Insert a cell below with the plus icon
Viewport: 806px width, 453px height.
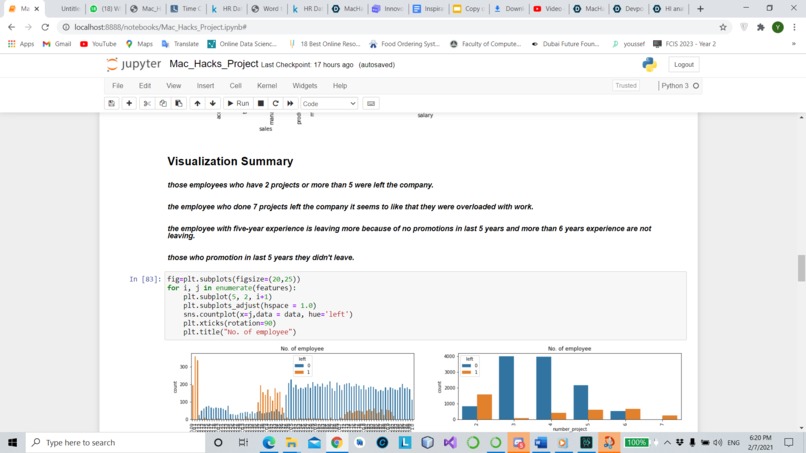(x=129, y=103)
